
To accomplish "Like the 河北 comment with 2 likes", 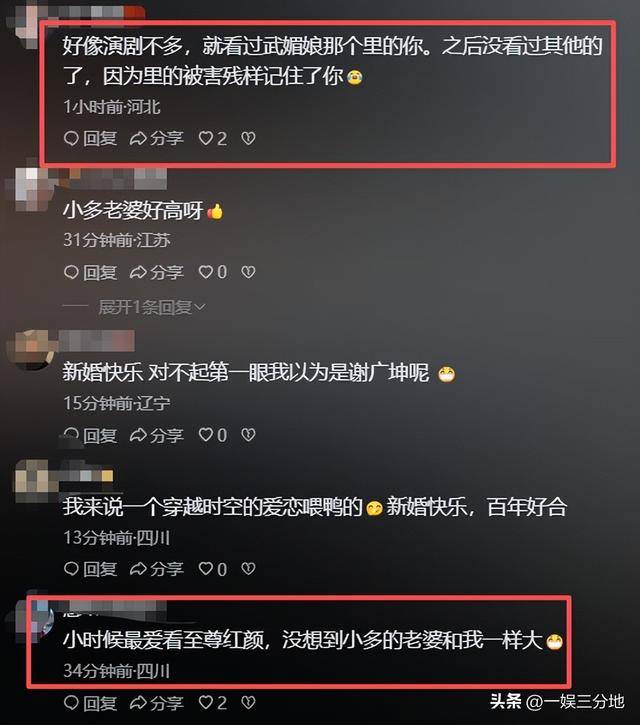I will (213, 138).
